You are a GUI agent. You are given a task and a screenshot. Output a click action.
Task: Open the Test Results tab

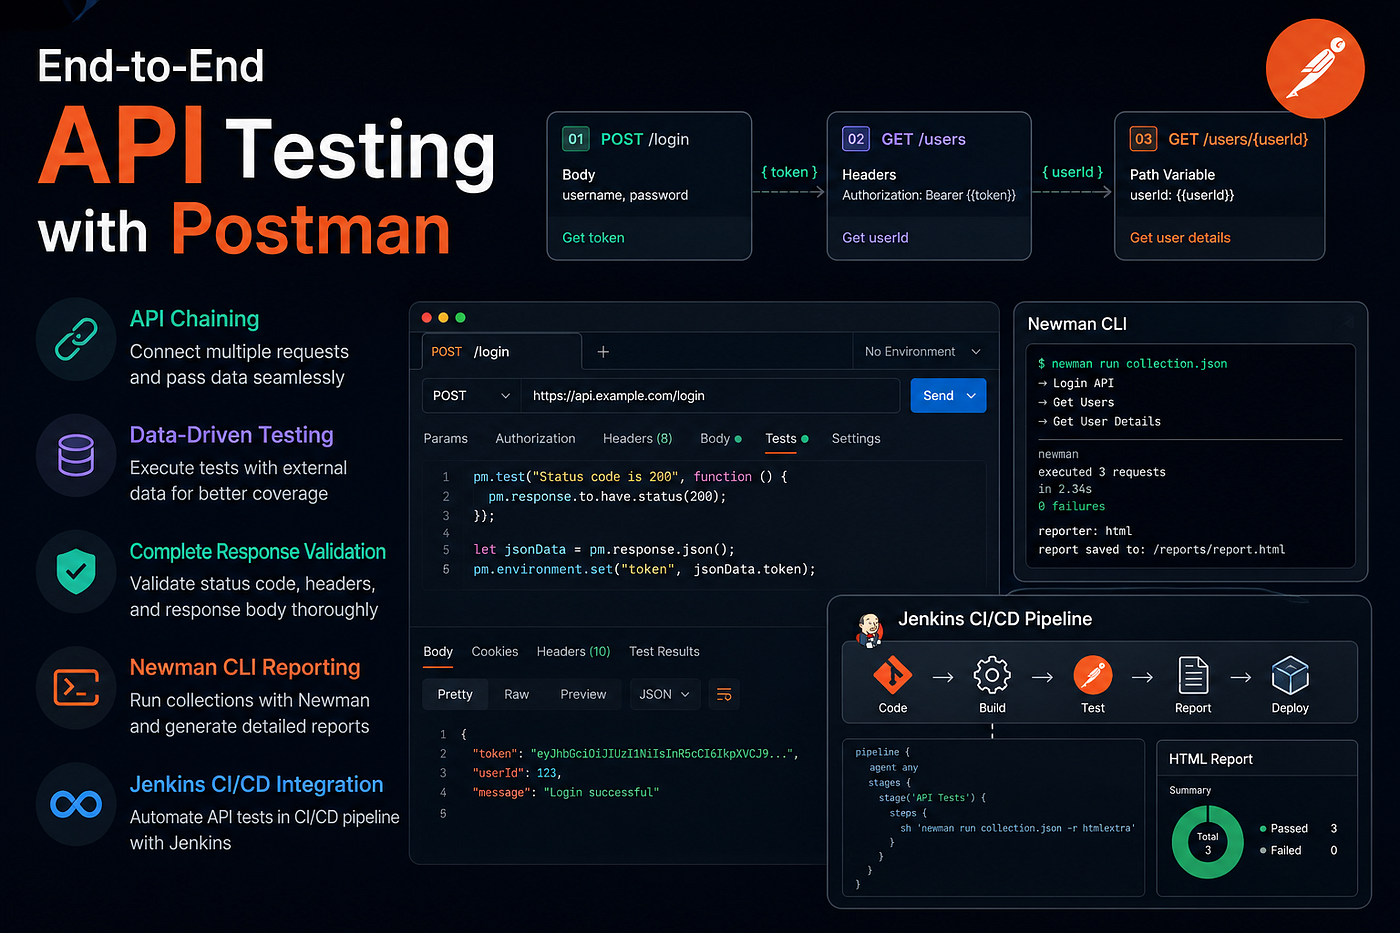(664, 651)
